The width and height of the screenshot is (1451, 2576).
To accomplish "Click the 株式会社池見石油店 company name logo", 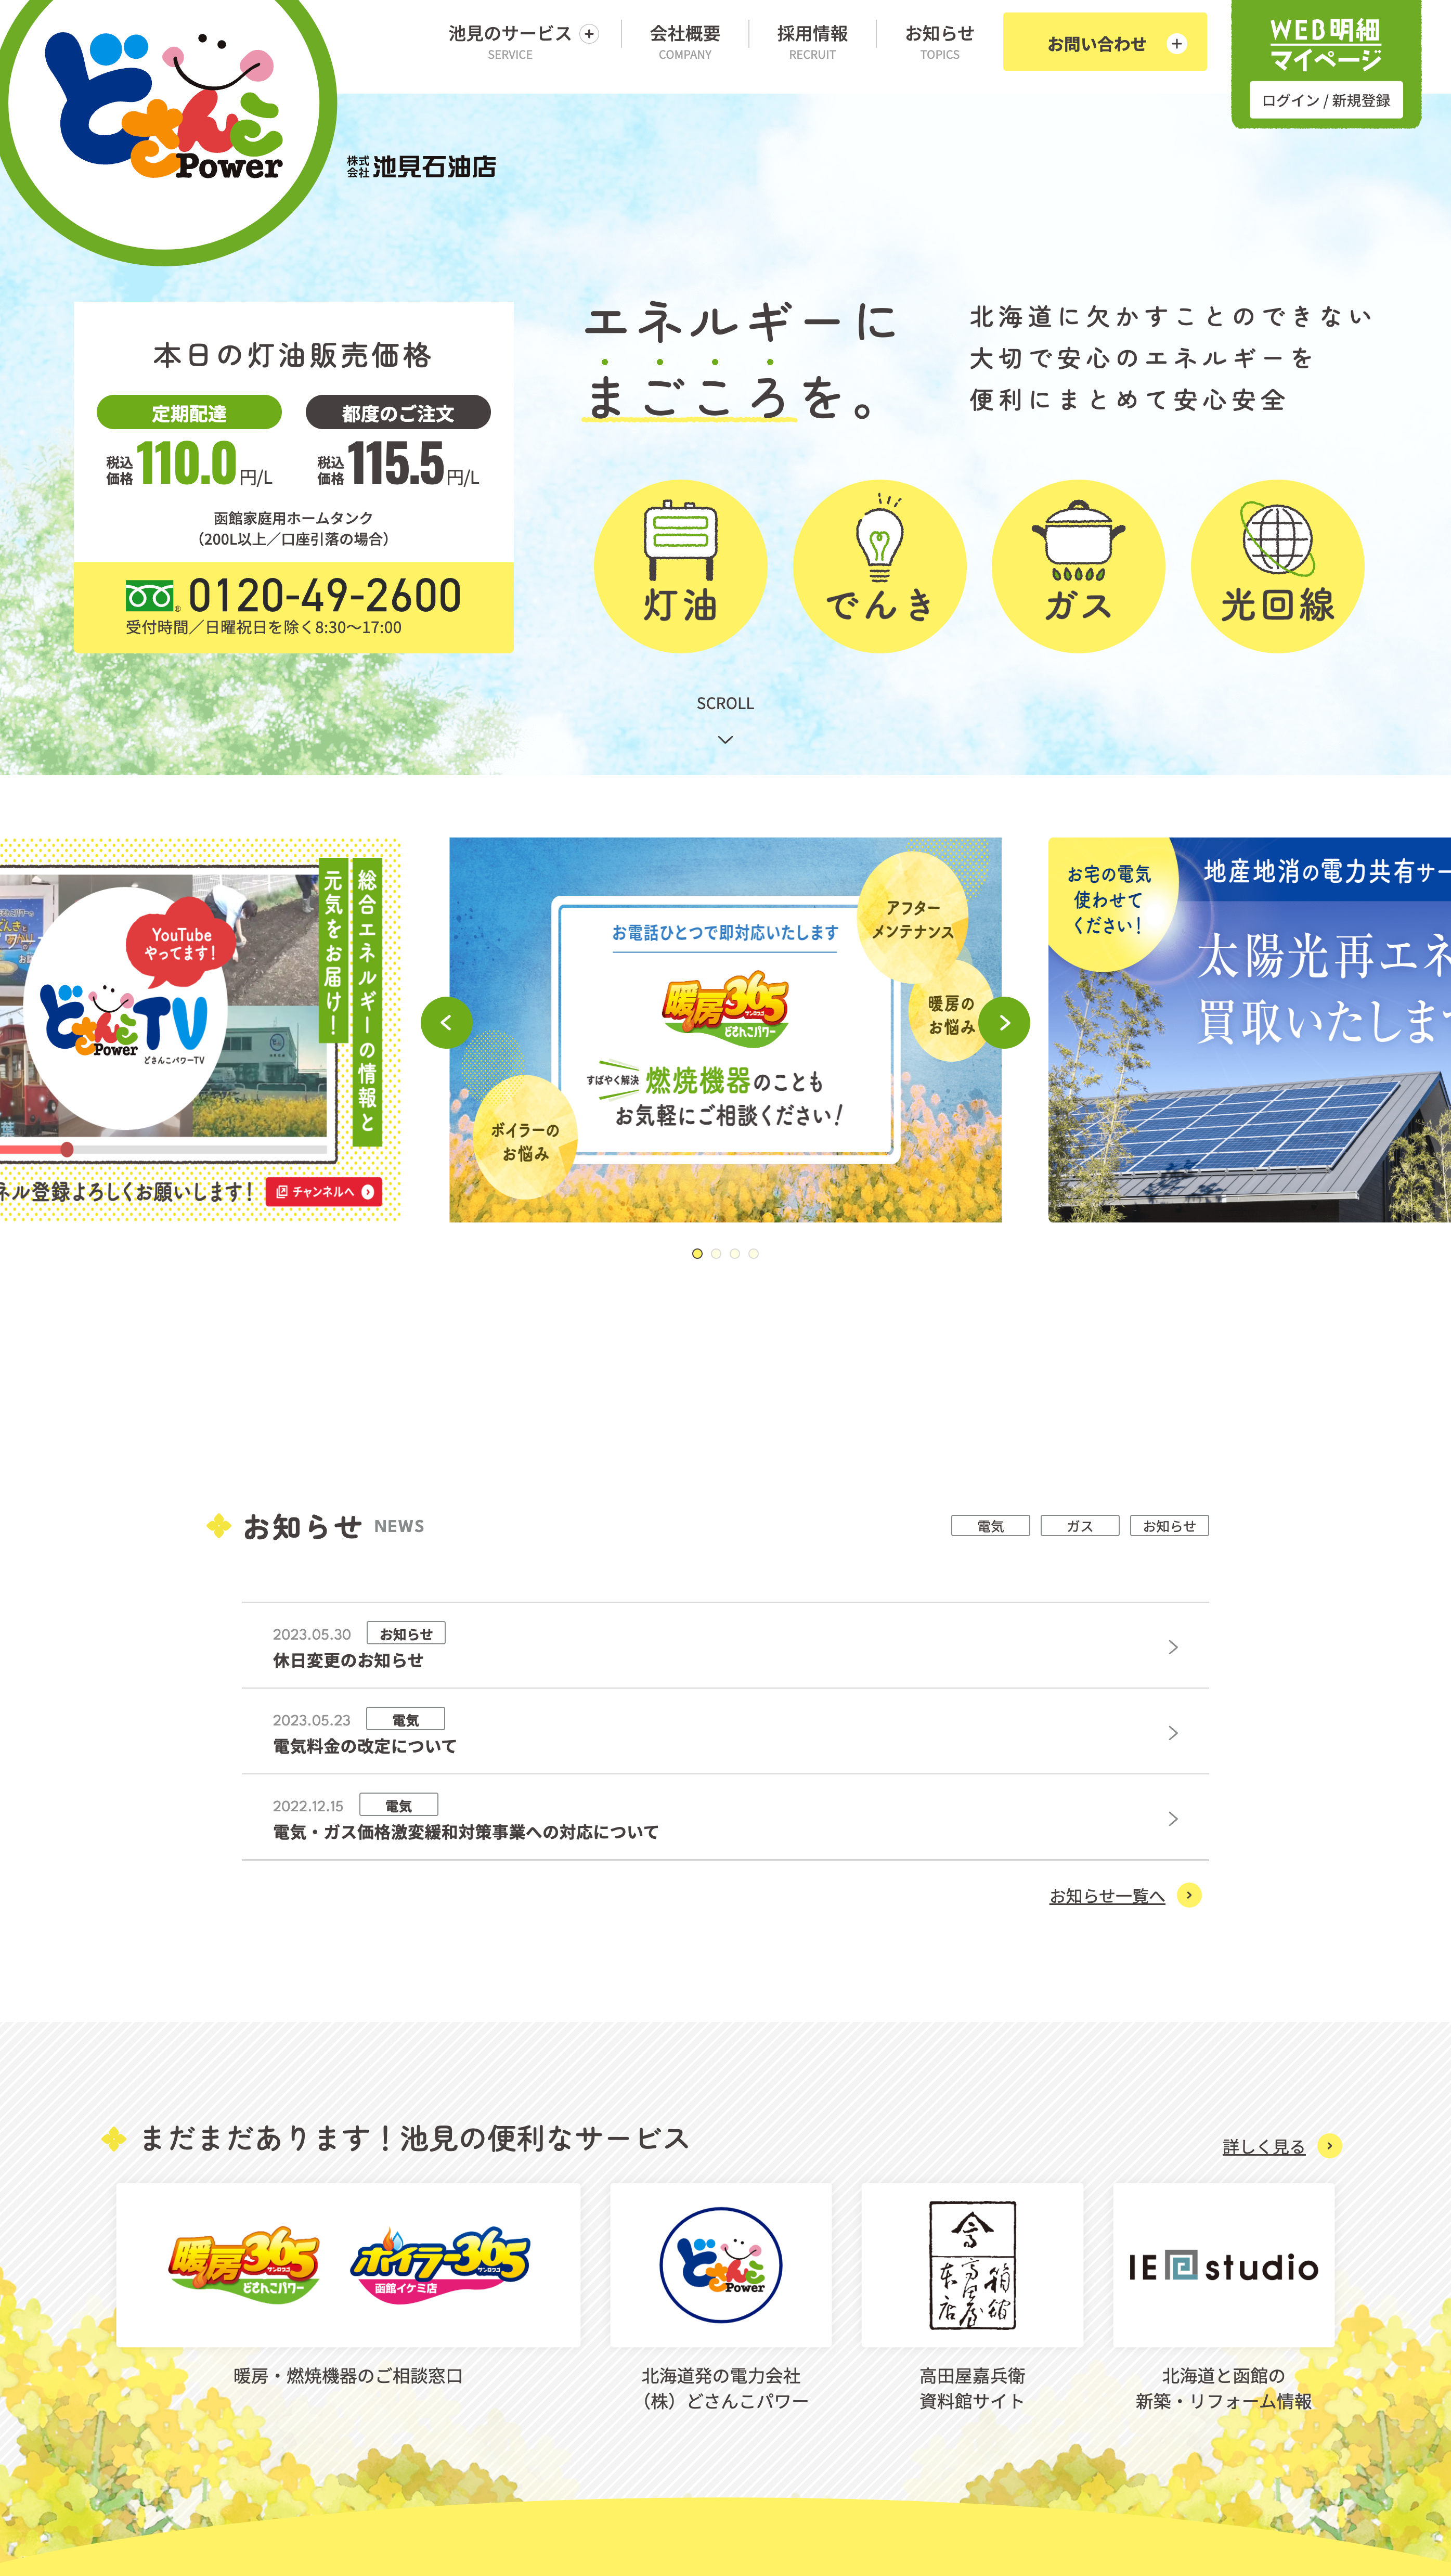I will [x=421, y=167].
